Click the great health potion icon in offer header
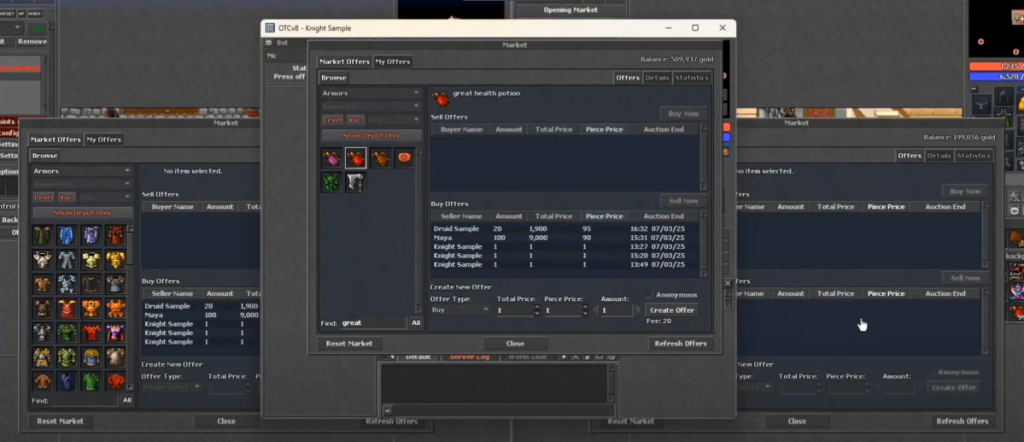 pyautogui.click(x=441, y=99)
